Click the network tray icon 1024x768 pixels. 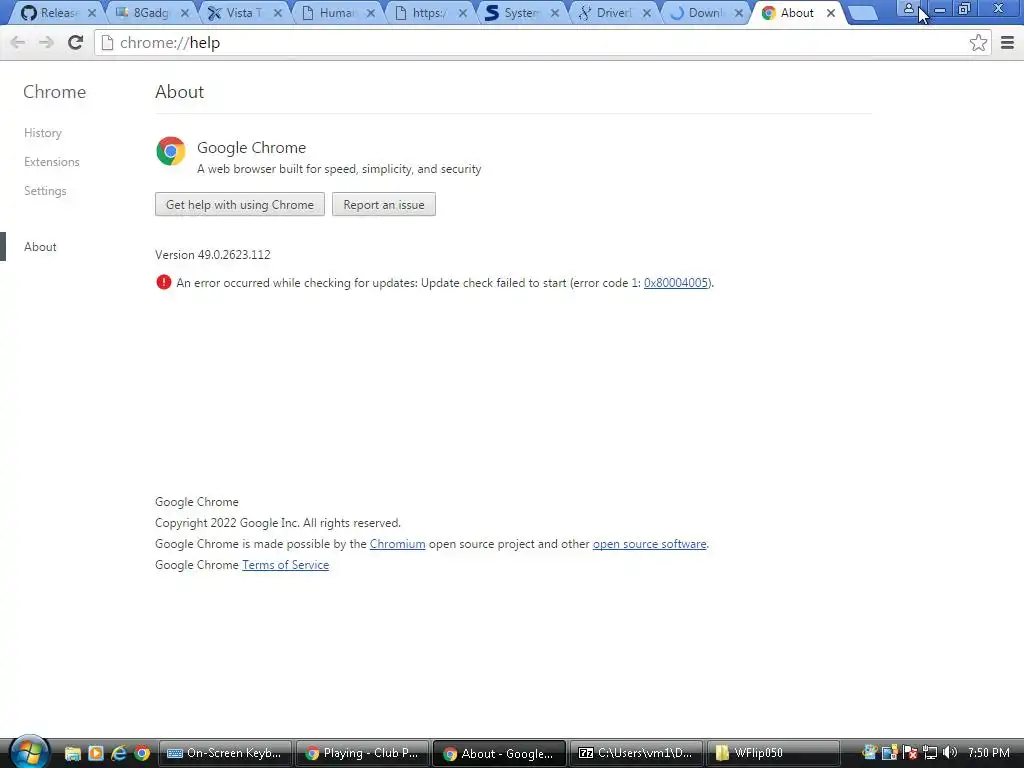[x=930, y=753]
